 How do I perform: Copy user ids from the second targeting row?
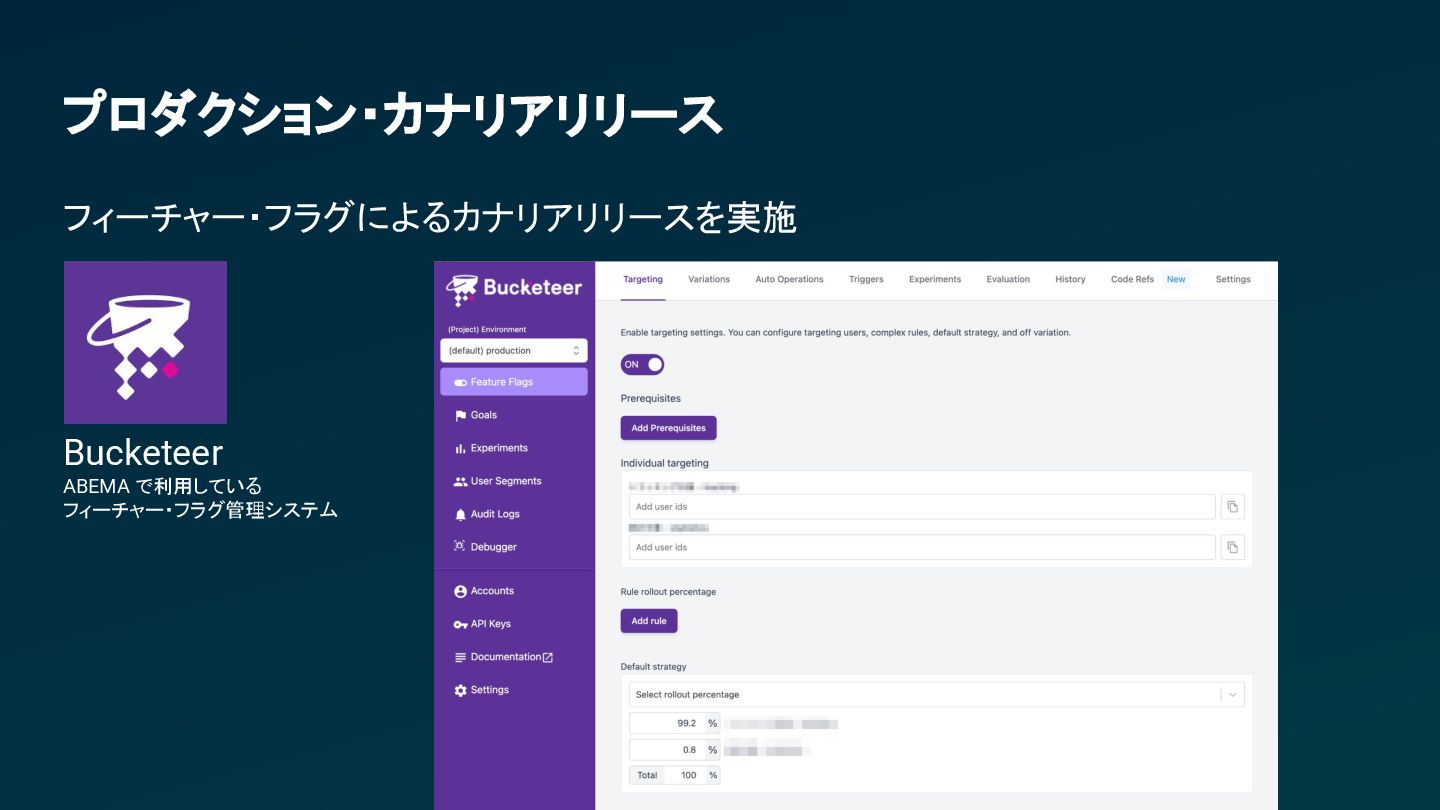(1233, 547)
